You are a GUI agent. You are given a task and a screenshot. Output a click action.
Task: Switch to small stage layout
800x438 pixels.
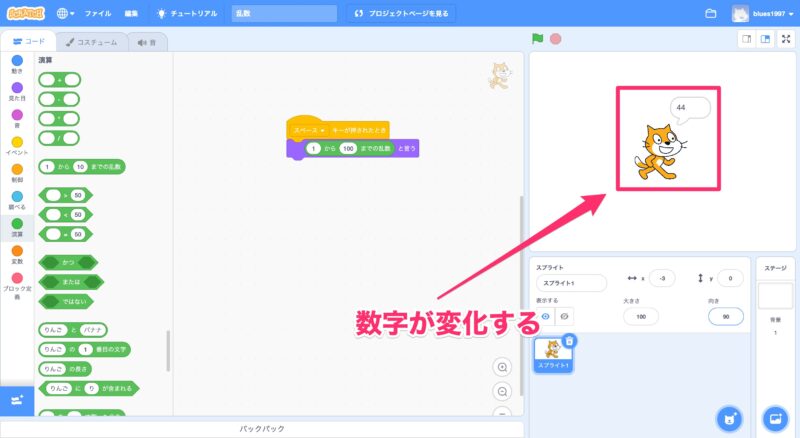click(x=745, y=39)
